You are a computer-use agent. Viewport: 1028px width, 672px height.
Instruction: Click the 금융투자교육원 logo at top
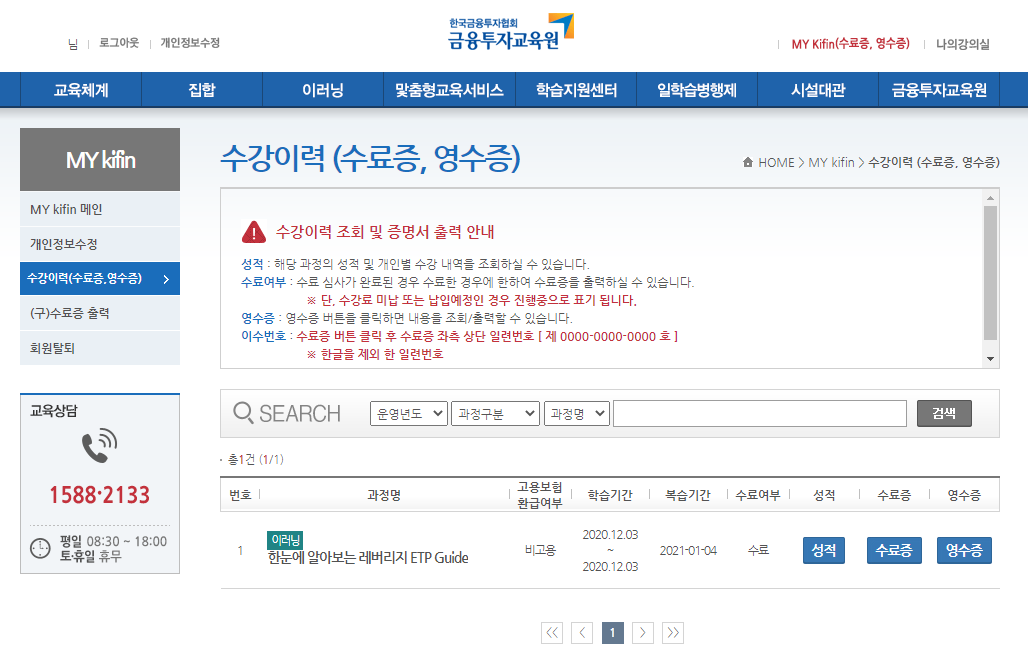click(511, 33)
